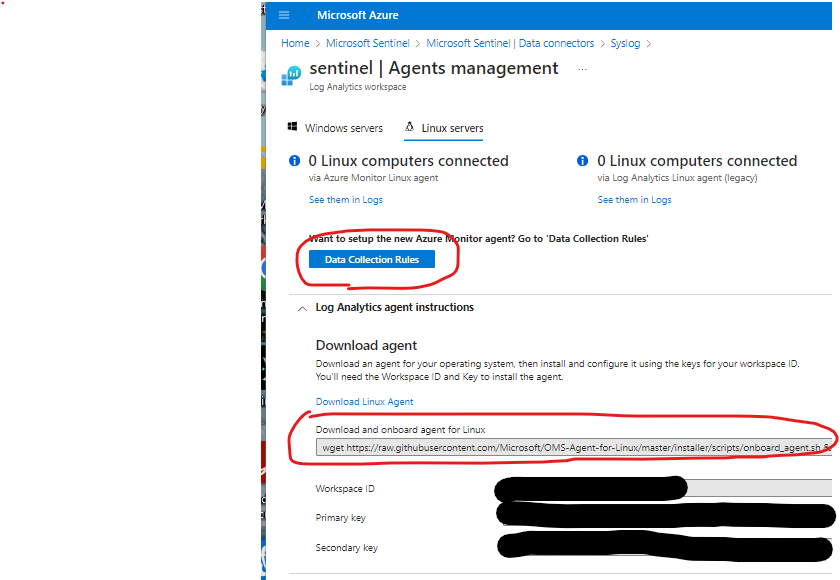Click the Secondary key label
840x580 pixels.
coord(347,548)
